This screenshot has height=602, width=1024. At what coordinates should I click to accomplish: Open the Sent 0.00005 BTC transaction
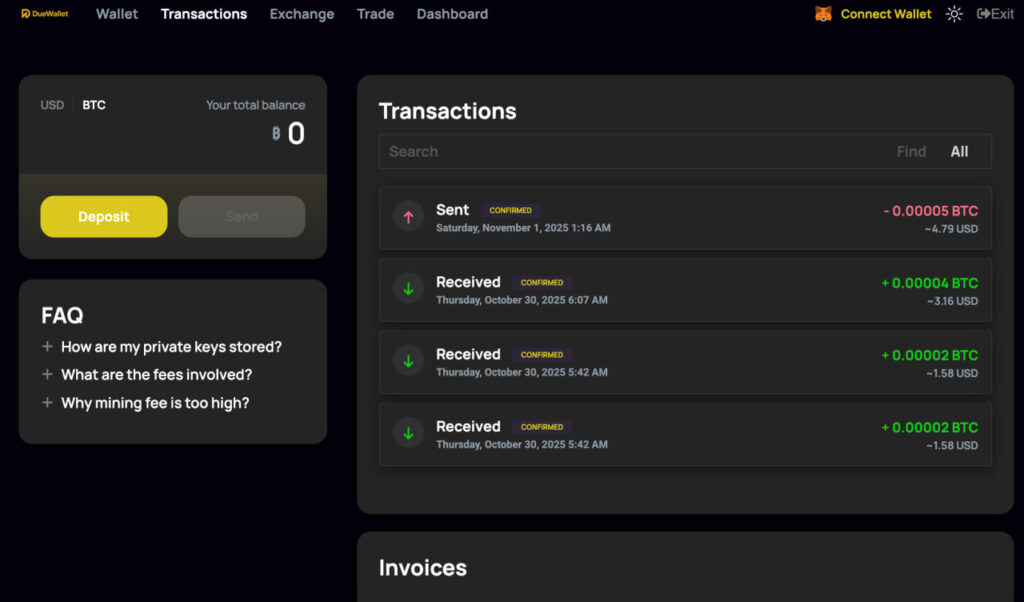click(x=685, y=218)
